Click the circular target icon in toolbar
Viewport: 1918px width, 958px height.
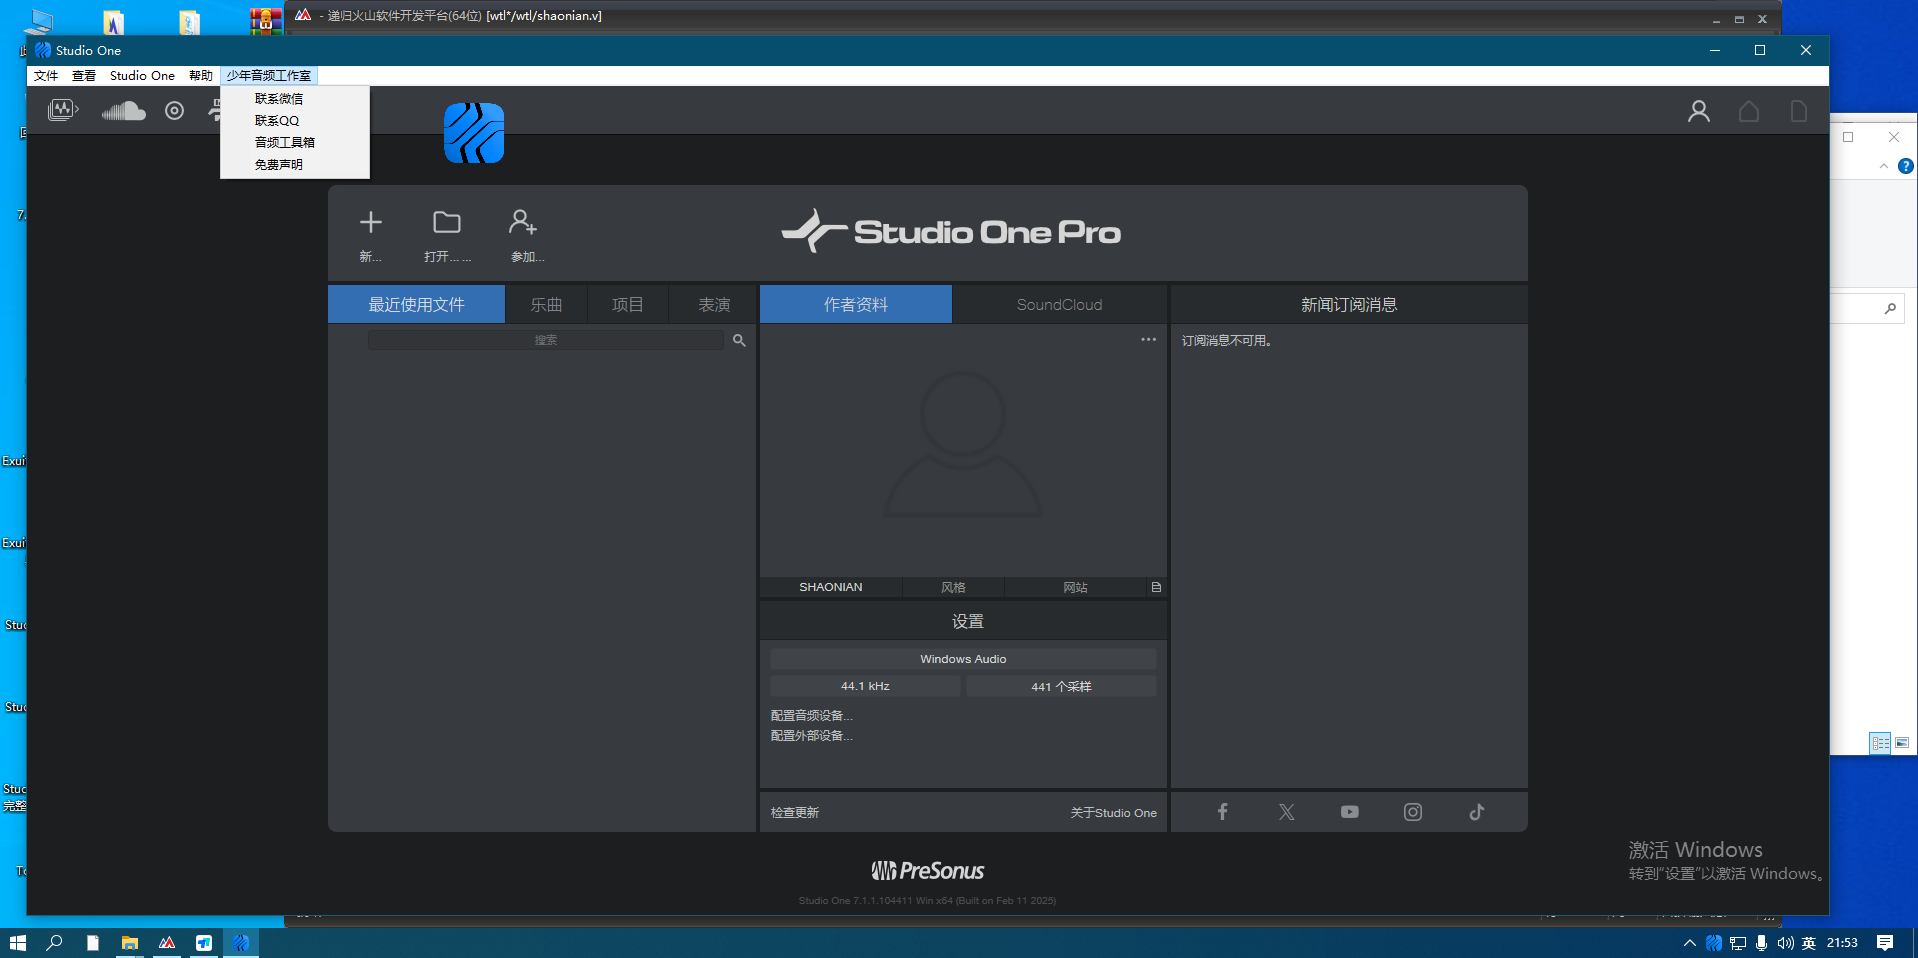click(175, 111)
